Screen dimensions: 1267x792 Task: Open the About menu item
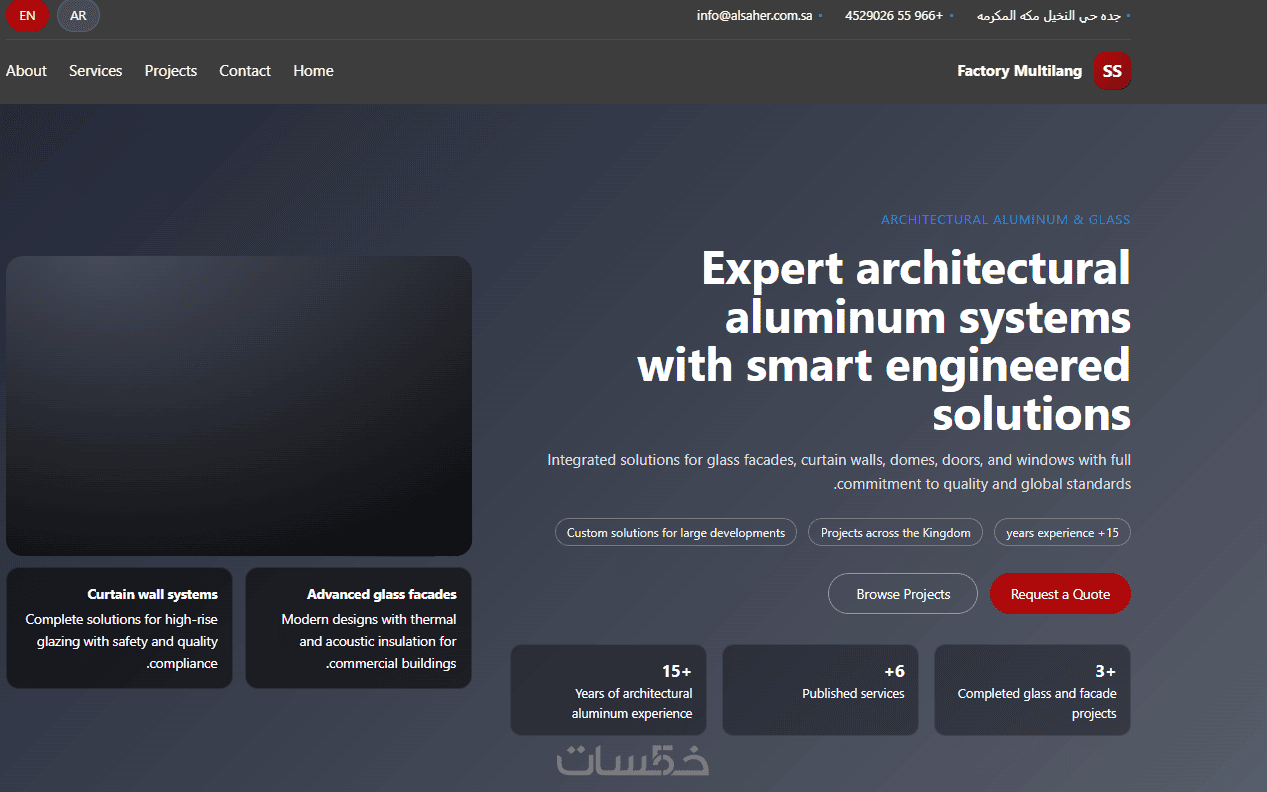point(26,71)
